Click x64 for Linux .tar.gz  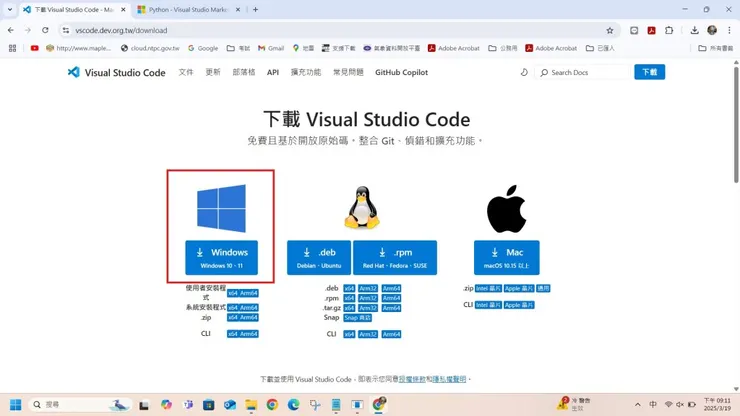pyautogui.click(x=349, y=308)
